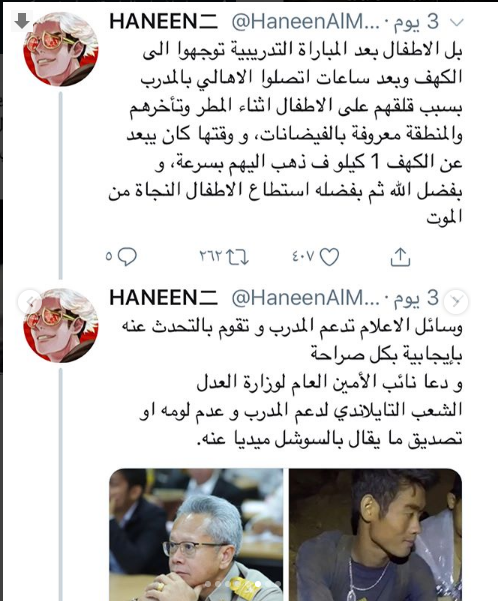The height and width of the screenshot is (601, 498).
Task: Like the first tweet with heart icon
Action: [329, 256]
